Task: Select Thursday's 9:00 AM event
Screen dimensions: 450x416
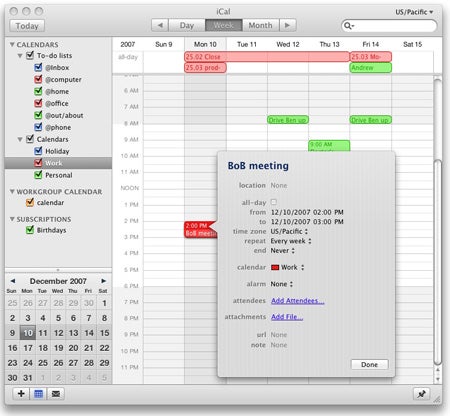Action: [329, 146]
